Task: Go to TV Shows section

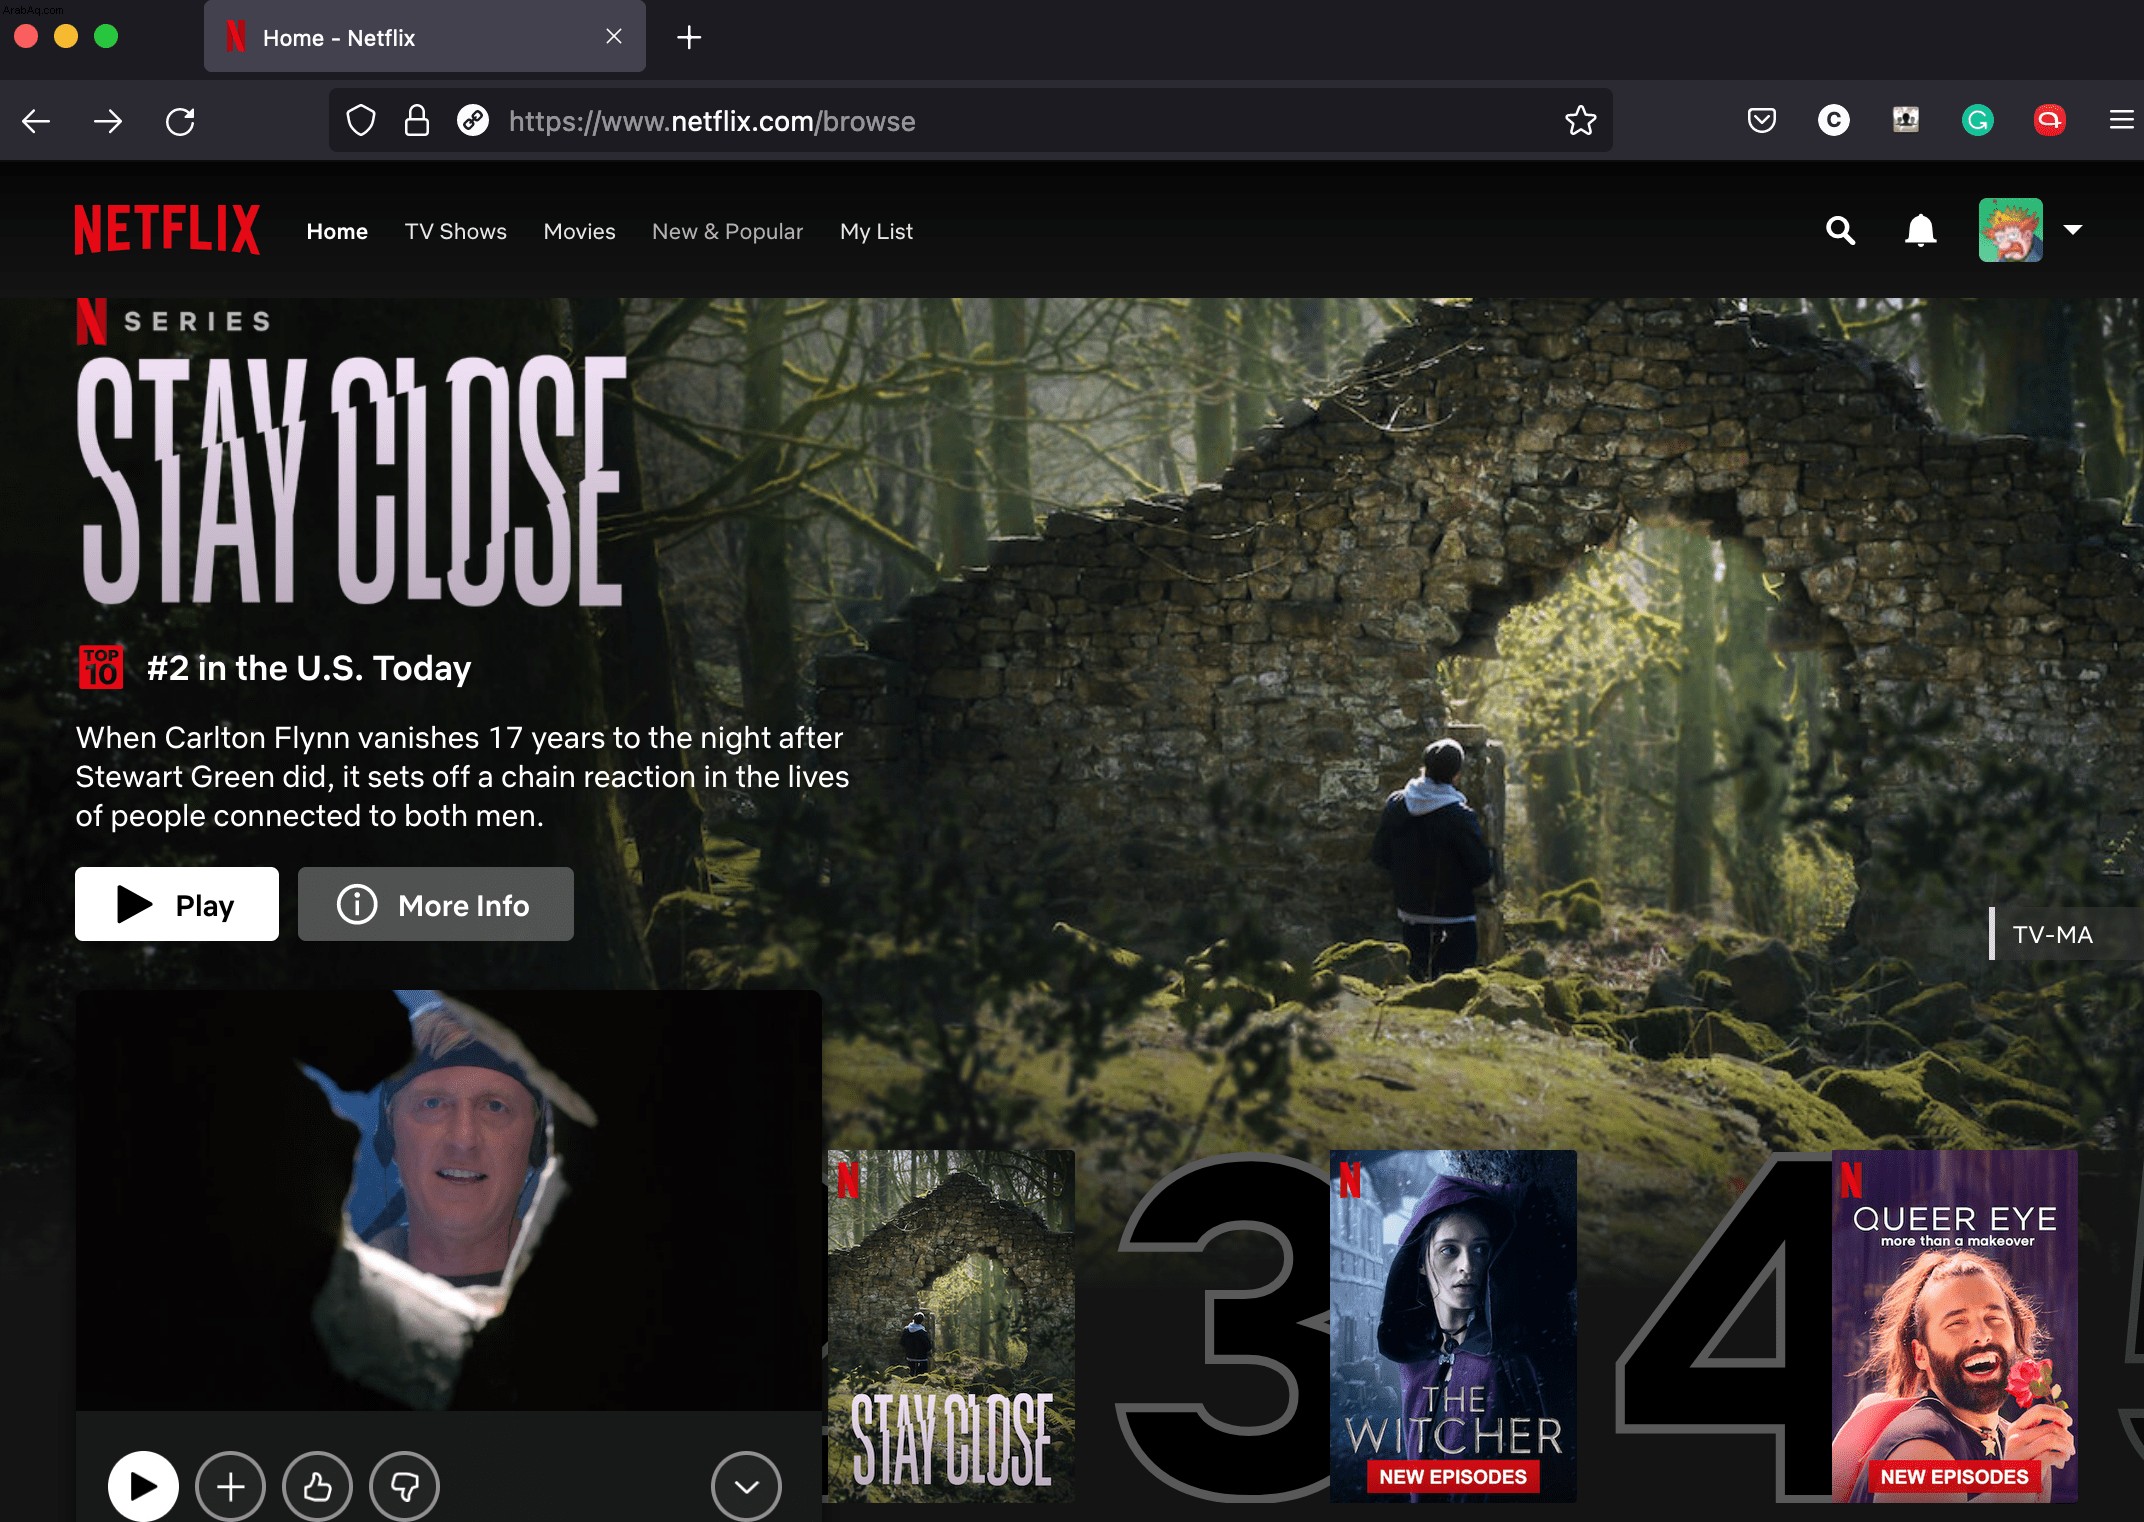Action: tap(456, 231)
